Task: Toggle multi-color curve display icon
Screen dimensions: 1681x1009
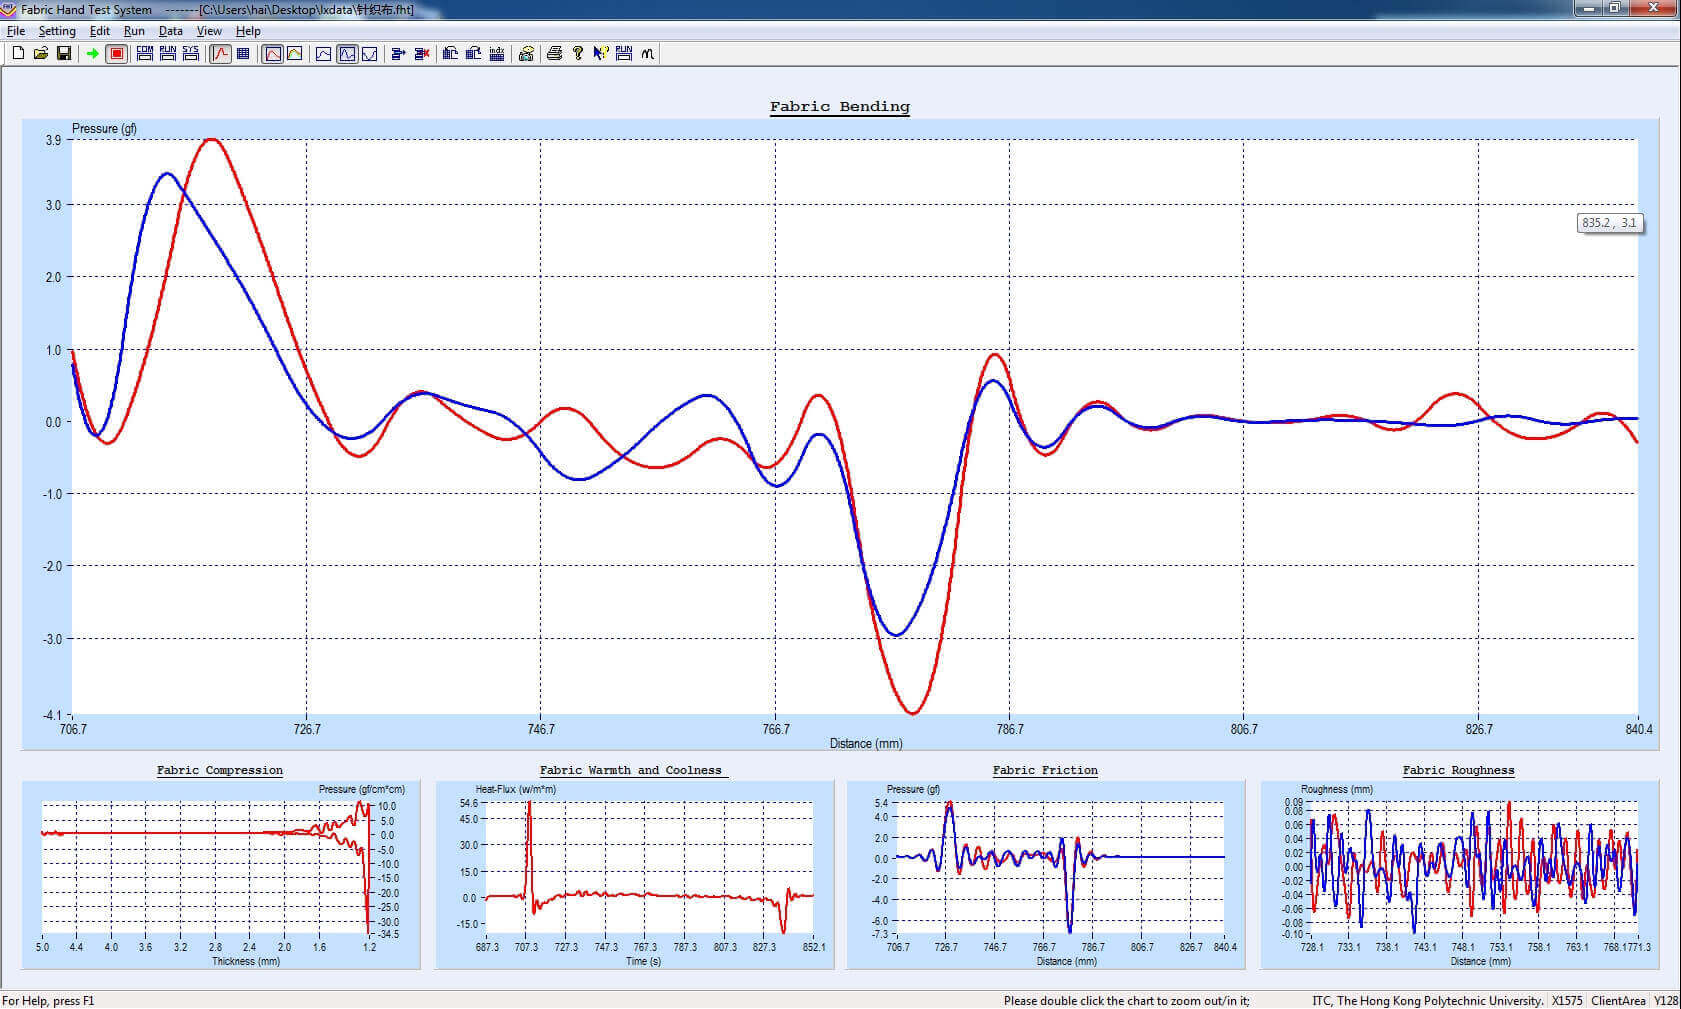Action: coord(295,53)
